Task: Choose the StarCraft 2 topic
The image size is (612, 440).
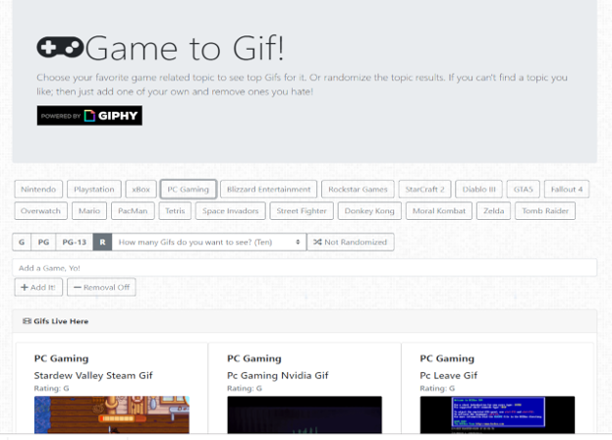Action: (425, 189)
